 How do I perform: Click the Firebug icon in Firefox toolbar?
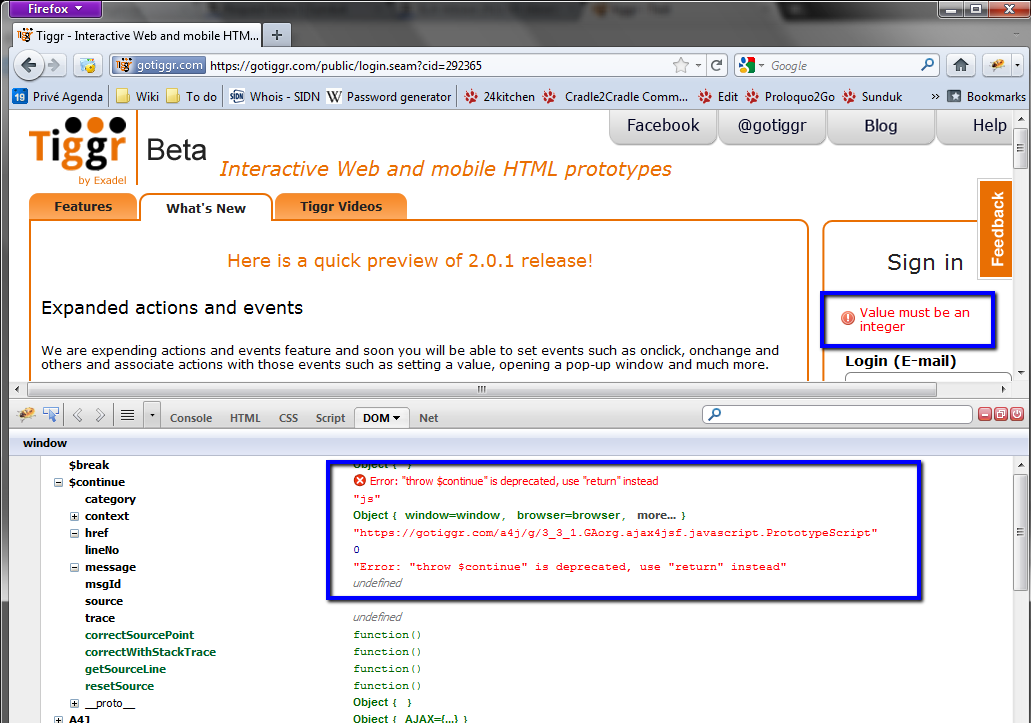point(997,65)
